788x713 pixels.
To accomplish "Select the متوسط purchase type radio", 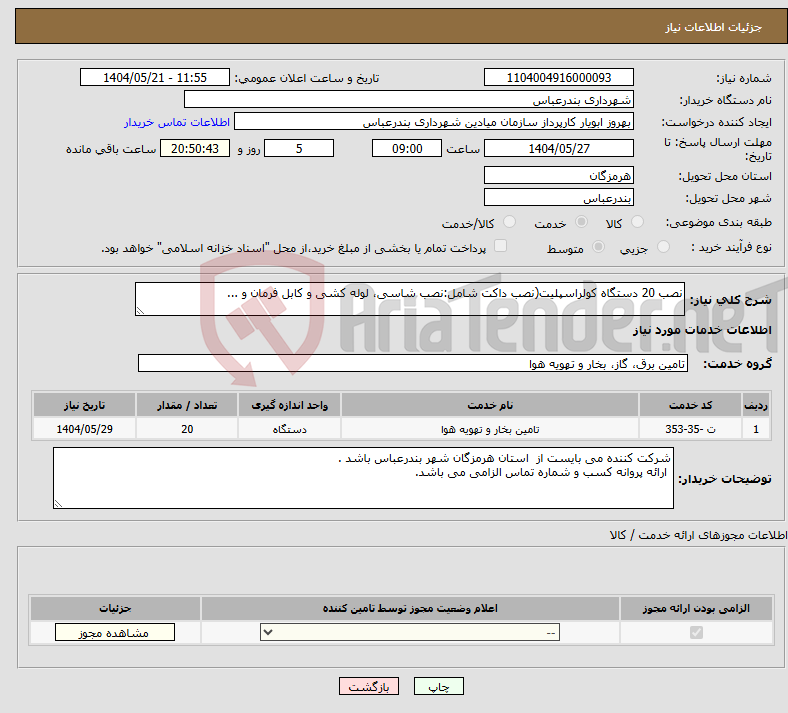I will (x=599, y=247).
